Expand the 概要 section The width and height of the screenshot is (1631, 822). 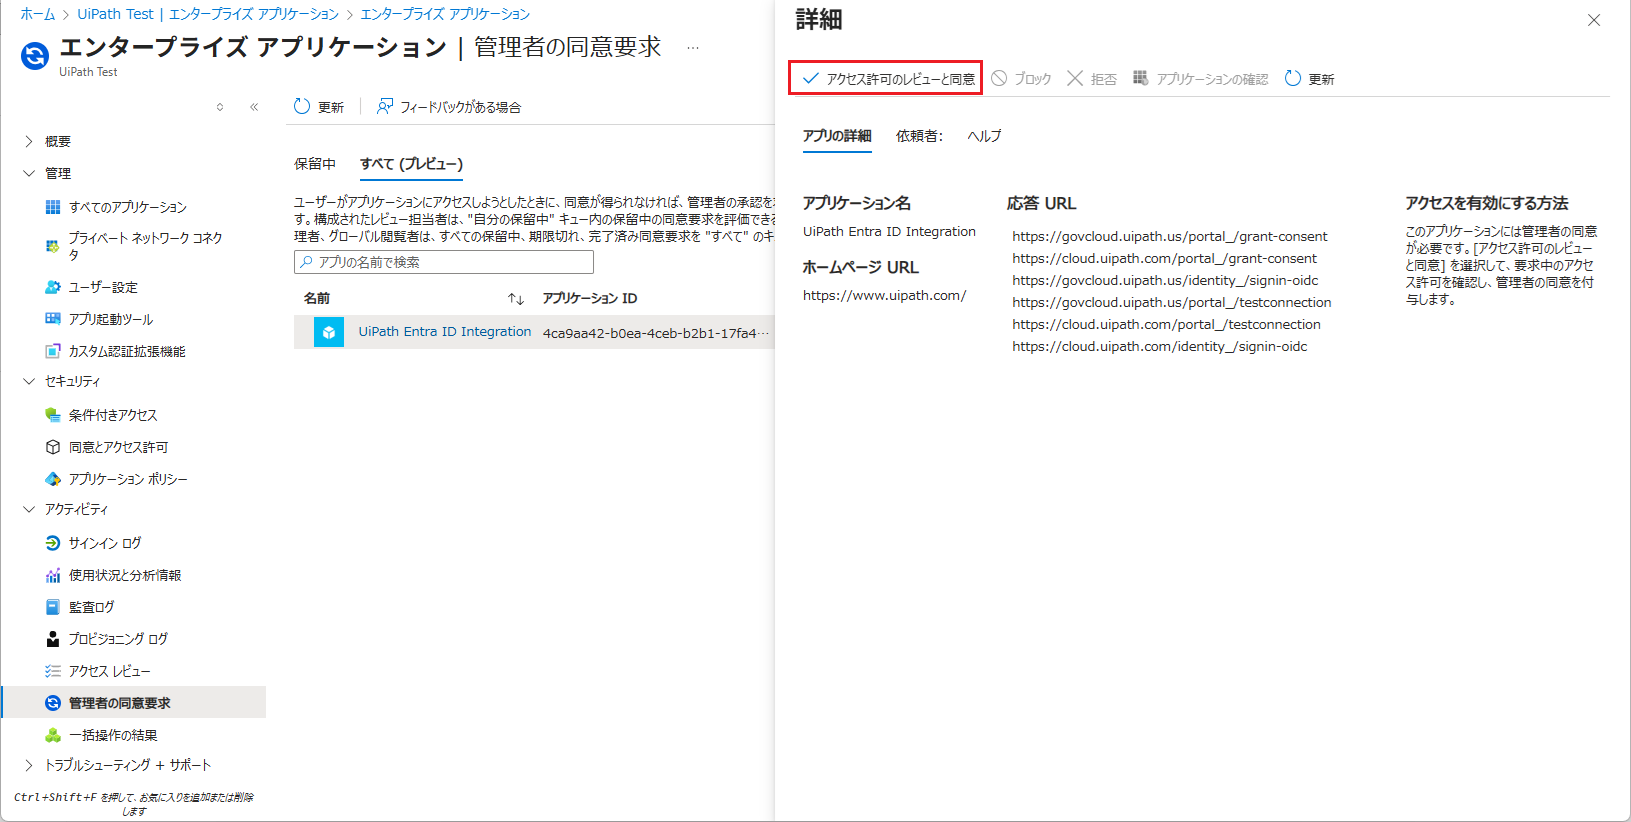click(29, 141)
